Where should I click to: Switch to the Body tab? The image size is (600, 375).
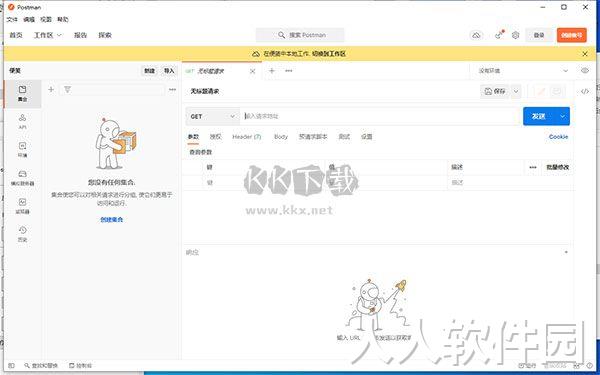281,137
